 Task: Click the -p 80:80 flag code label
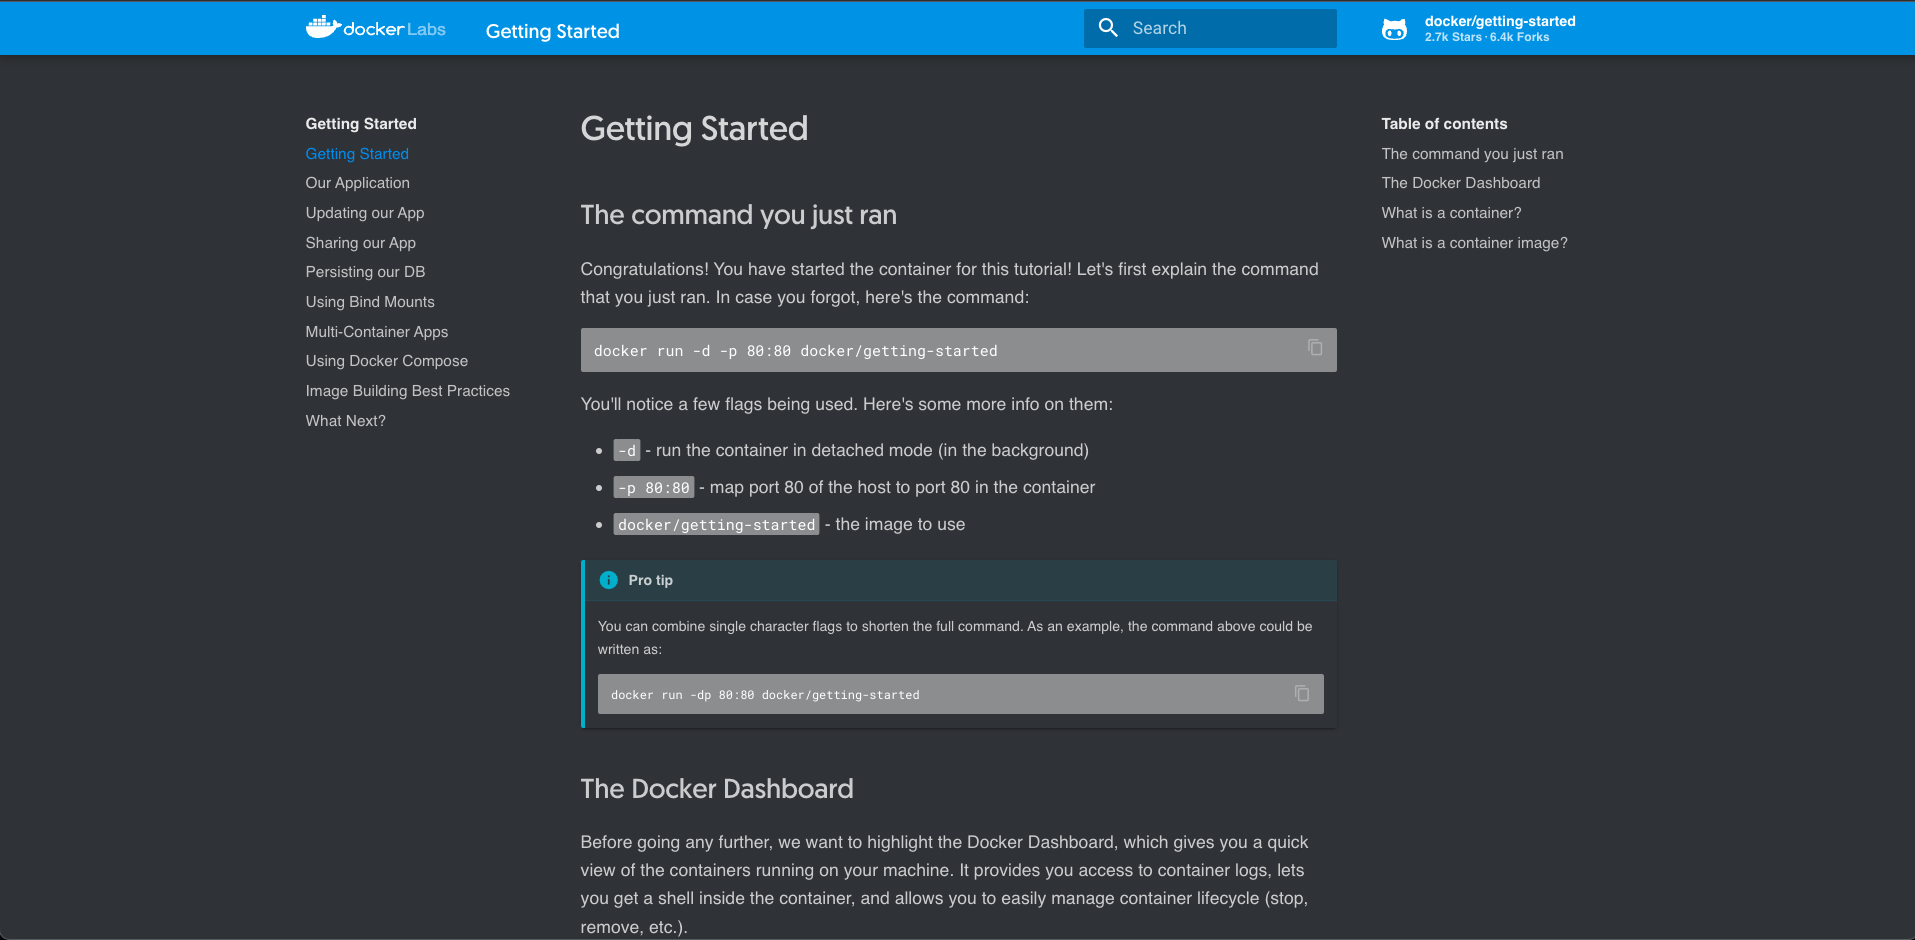(x=654, y=488)
